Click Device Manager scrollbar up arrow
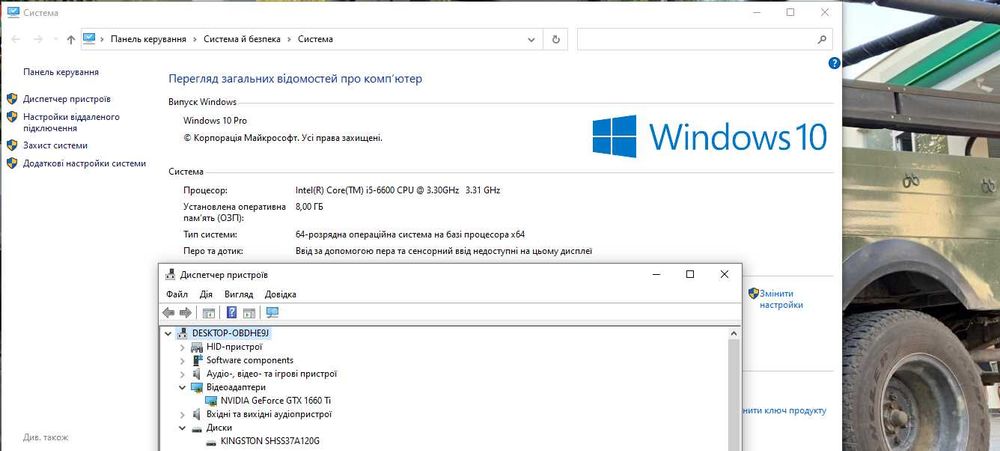Image resolution: width=1000 pixels, height=451 pixels. [734, 333]
